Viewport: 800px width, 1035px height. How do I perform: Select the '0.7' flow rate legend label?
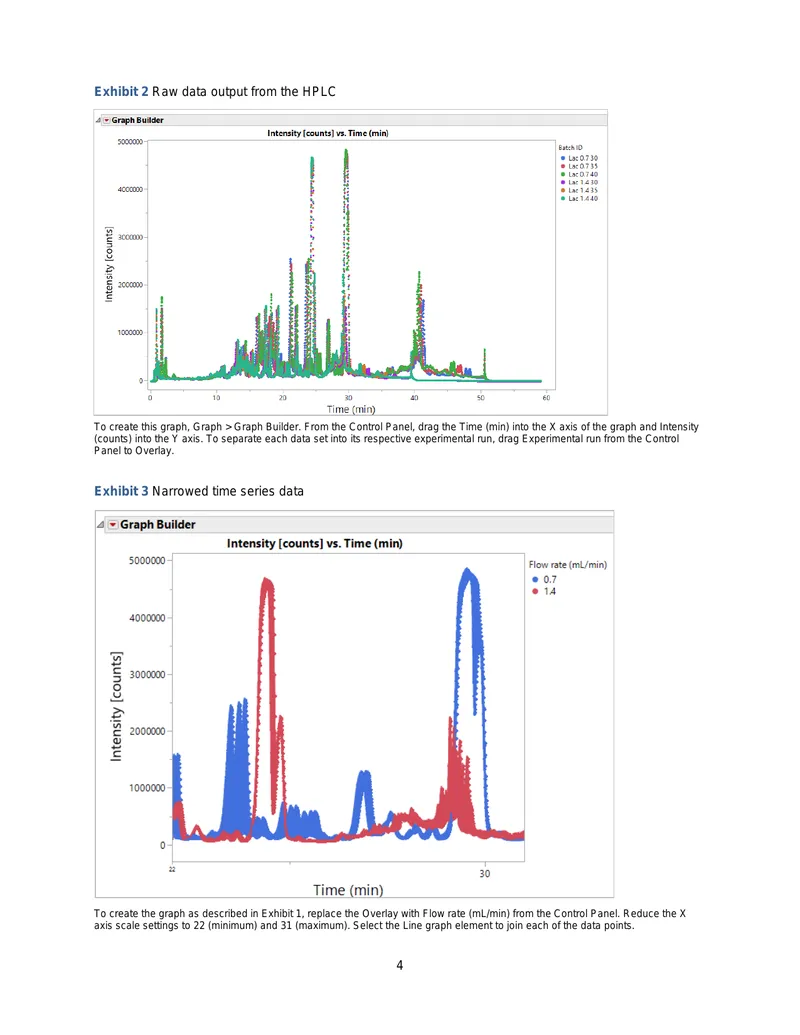(x=550, y=580)
